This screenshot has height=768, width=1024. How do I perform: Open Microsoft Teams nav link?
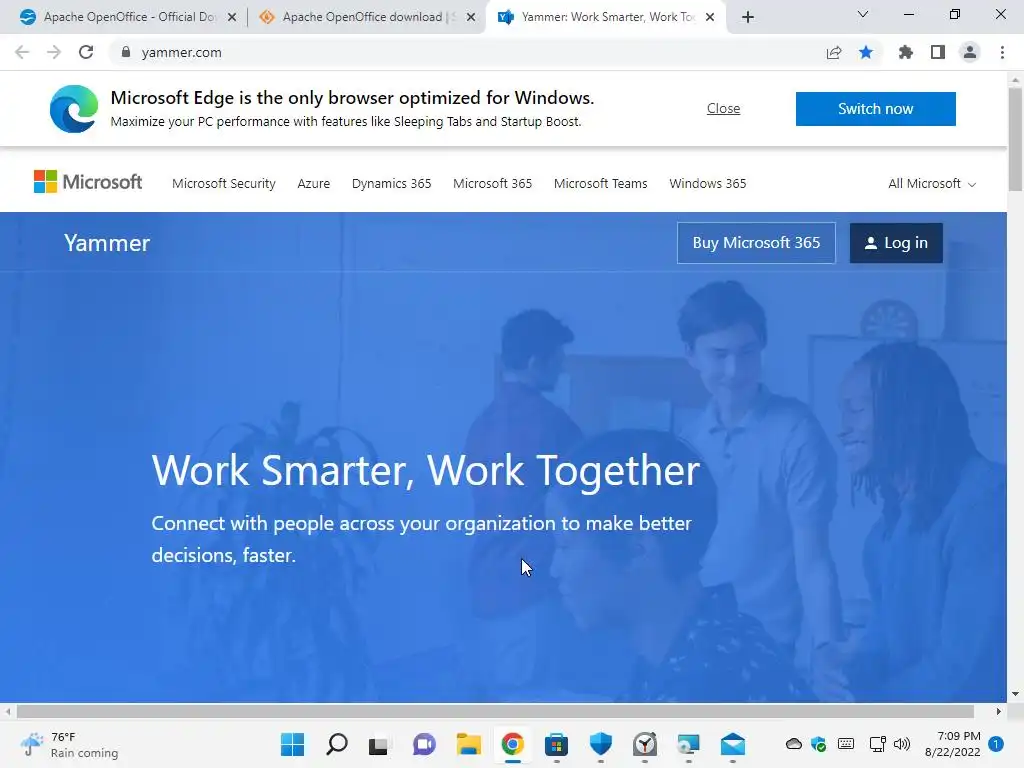pos(601,184)
